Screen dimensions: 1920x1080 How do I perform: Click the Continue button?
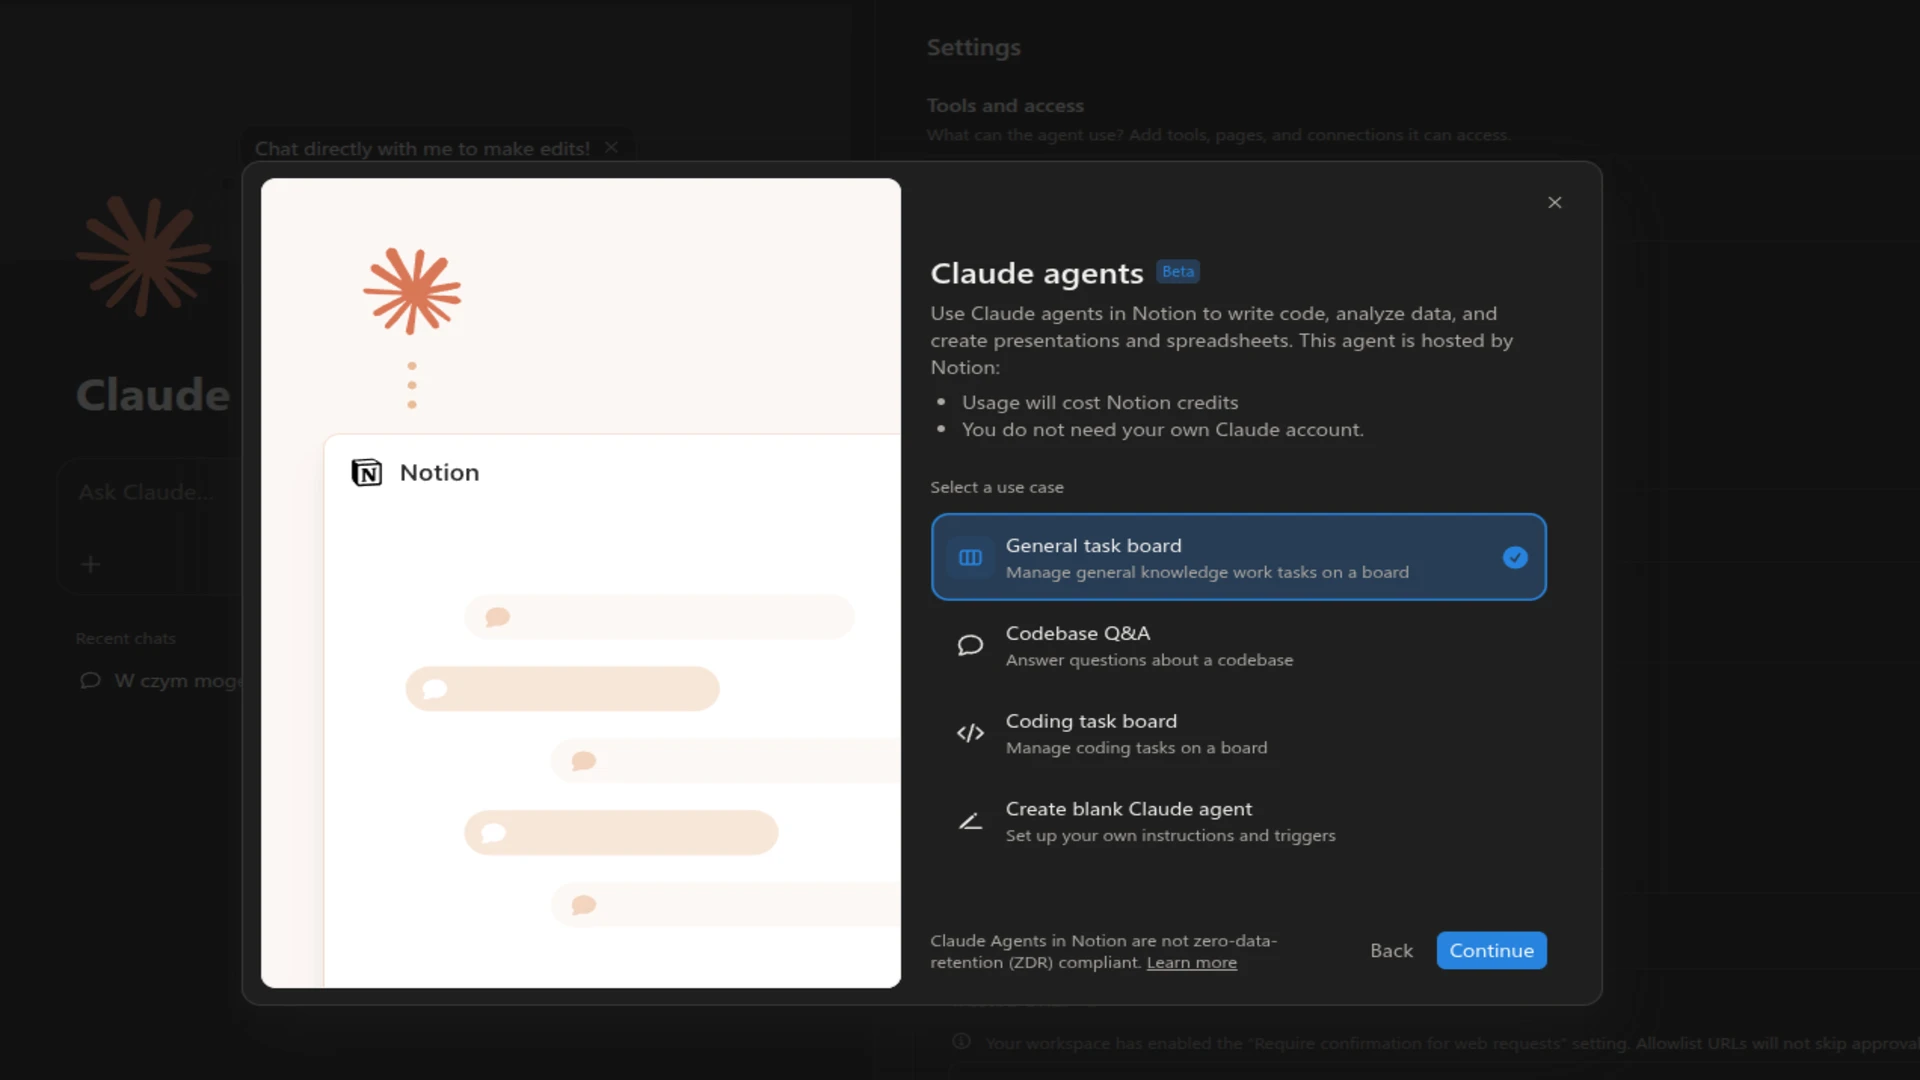click(1491, 950)
